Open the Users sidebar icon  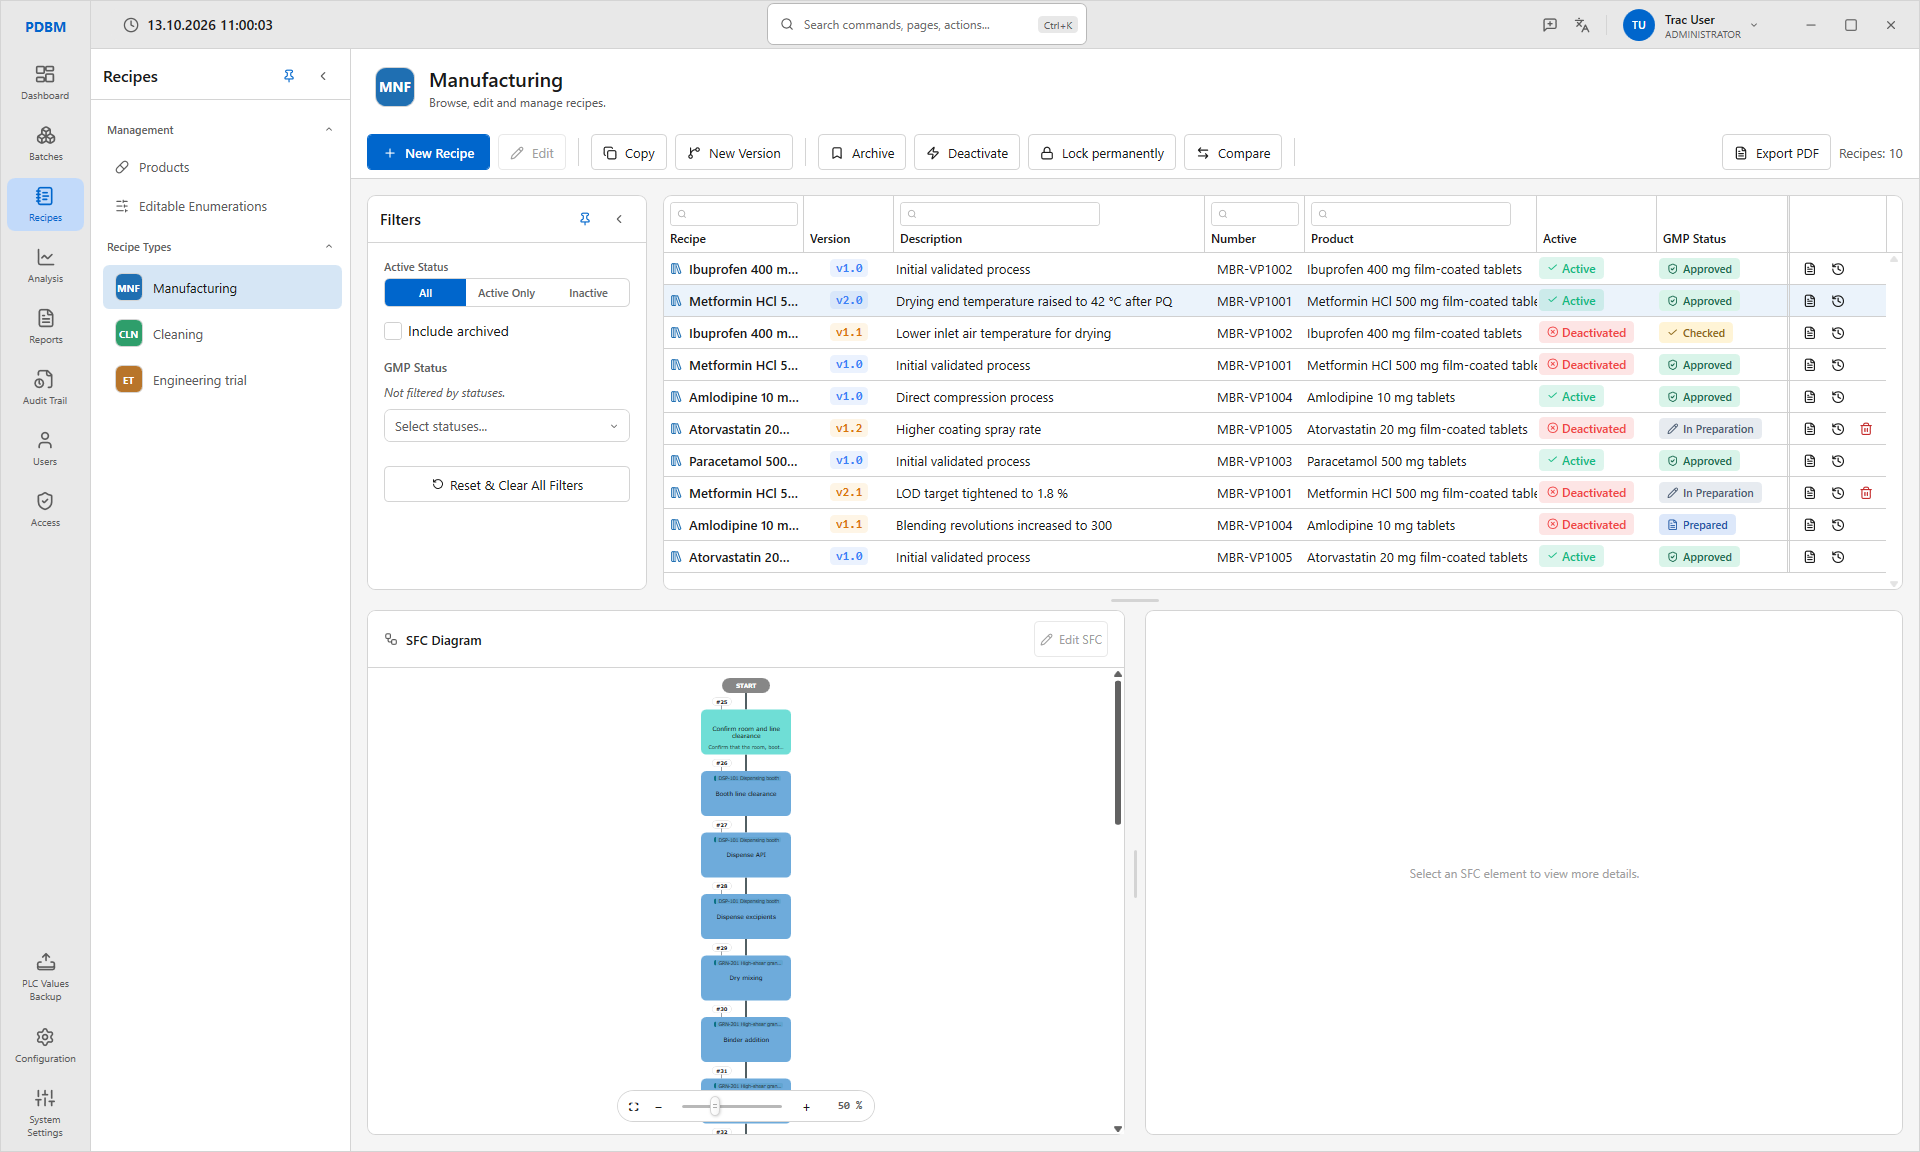coord(45,448)
